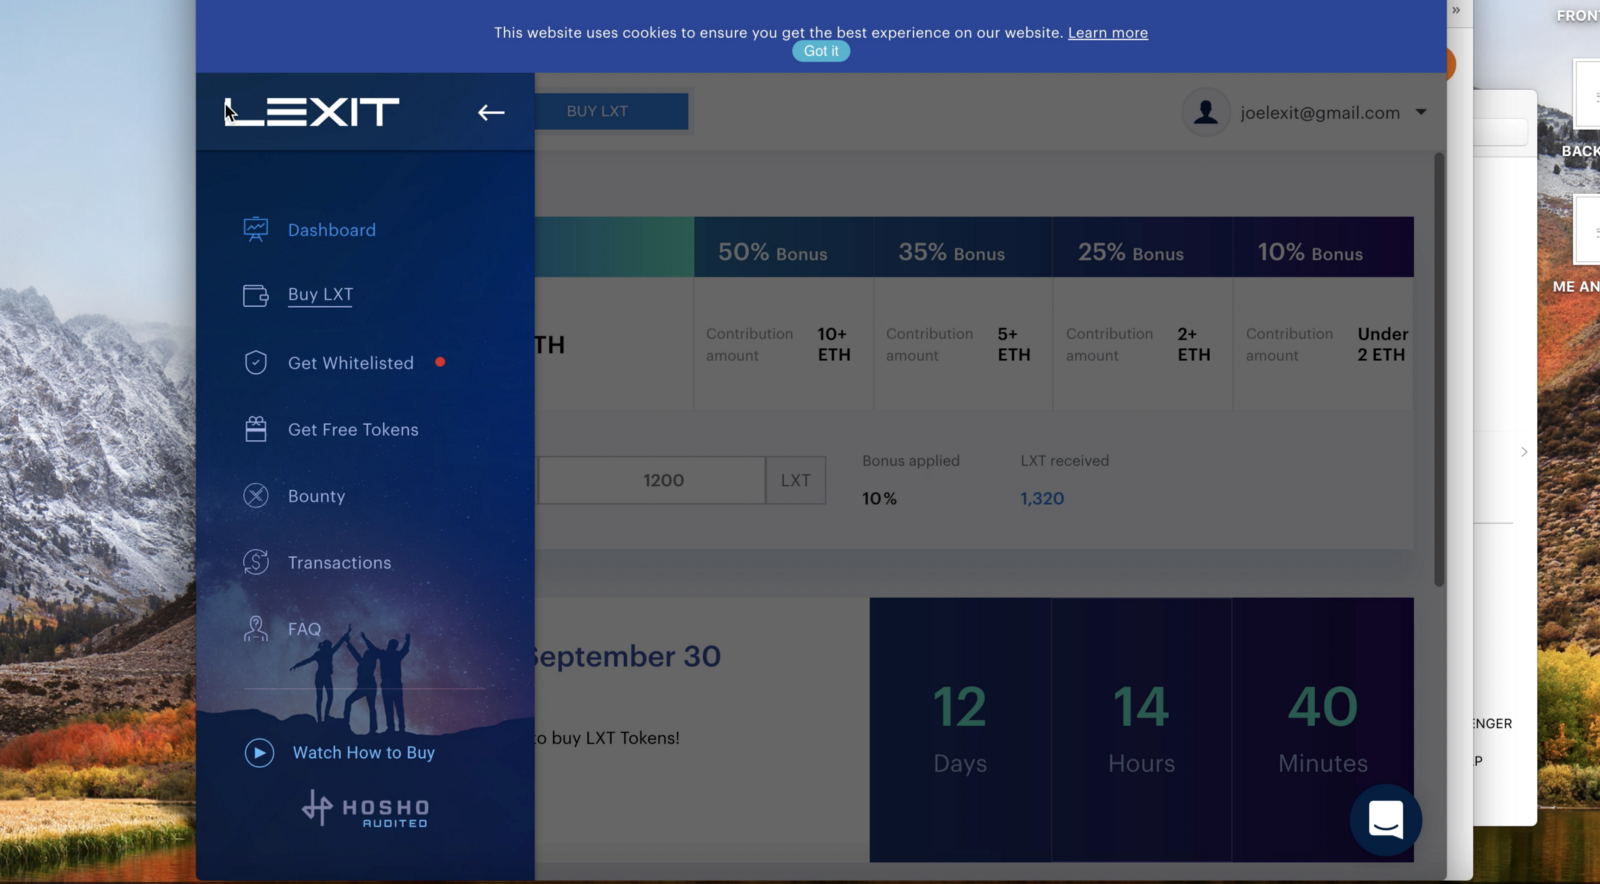The height and width of the screenshot is (884, 1600).
Task: Select Get Free Tokens menu item
Action: click(353, 429)
